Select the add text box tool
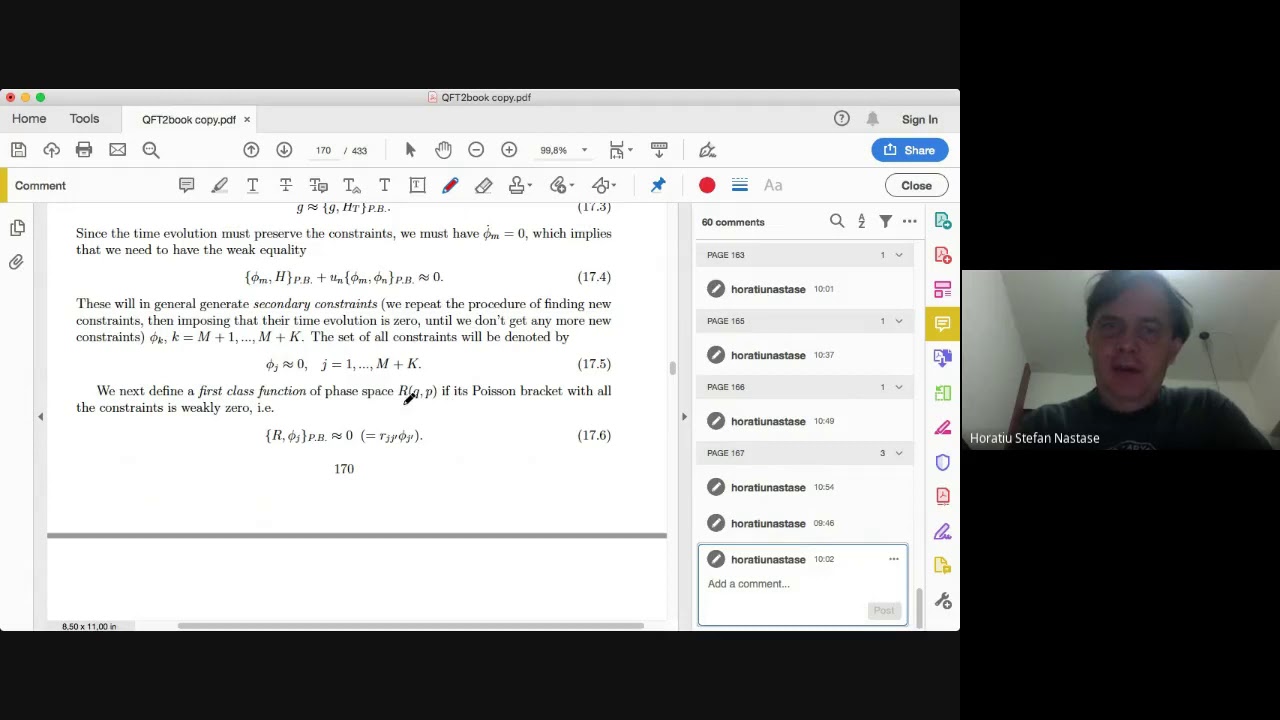Viewport: 1280px width, 720px height. [417, 185]
